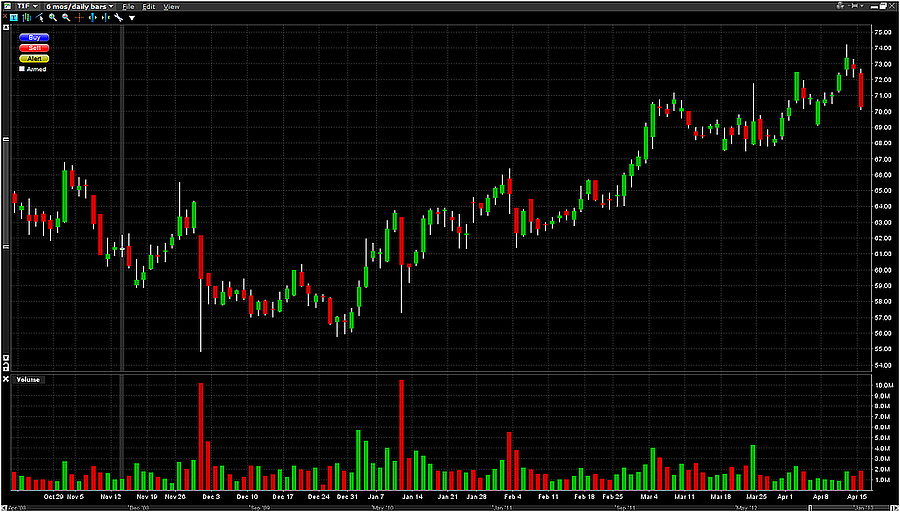Image resolution: width=900 pixels, height=512 pixels.
Task: Click the link-windows icon in title bar
Action: (7, 6)
